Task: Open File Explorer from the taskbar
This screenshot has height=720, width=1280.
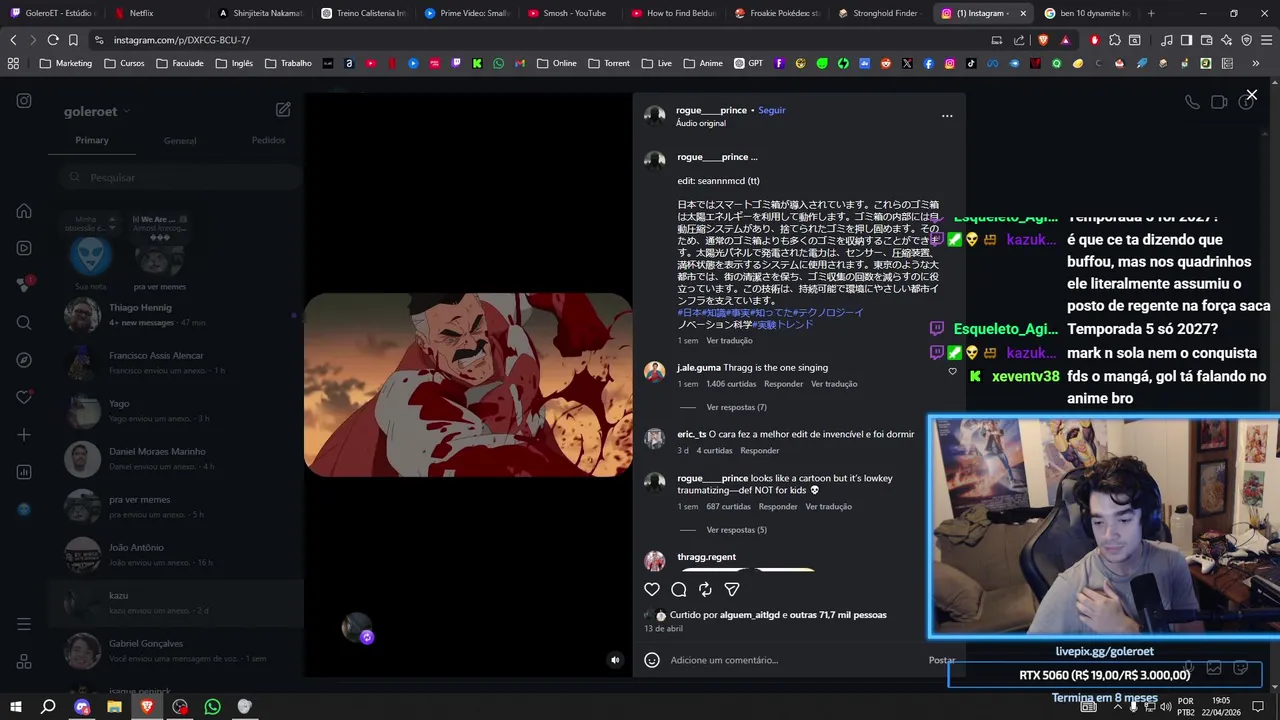Action: click(114, 707)
